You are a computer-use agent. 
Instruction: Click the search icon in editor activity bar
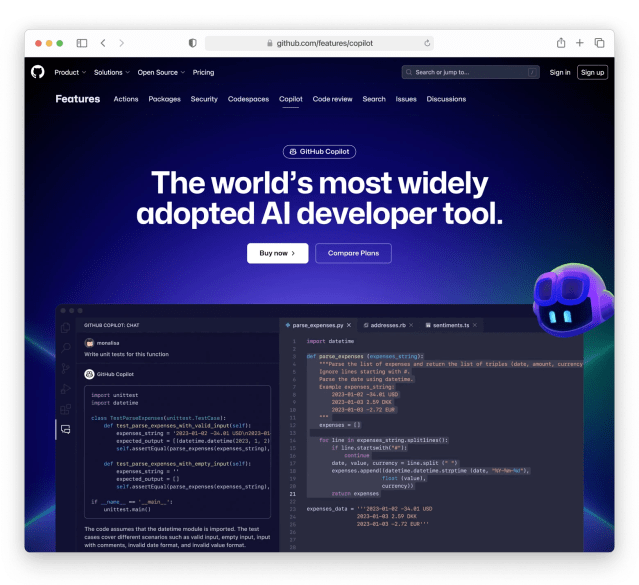tap(65, 348)
